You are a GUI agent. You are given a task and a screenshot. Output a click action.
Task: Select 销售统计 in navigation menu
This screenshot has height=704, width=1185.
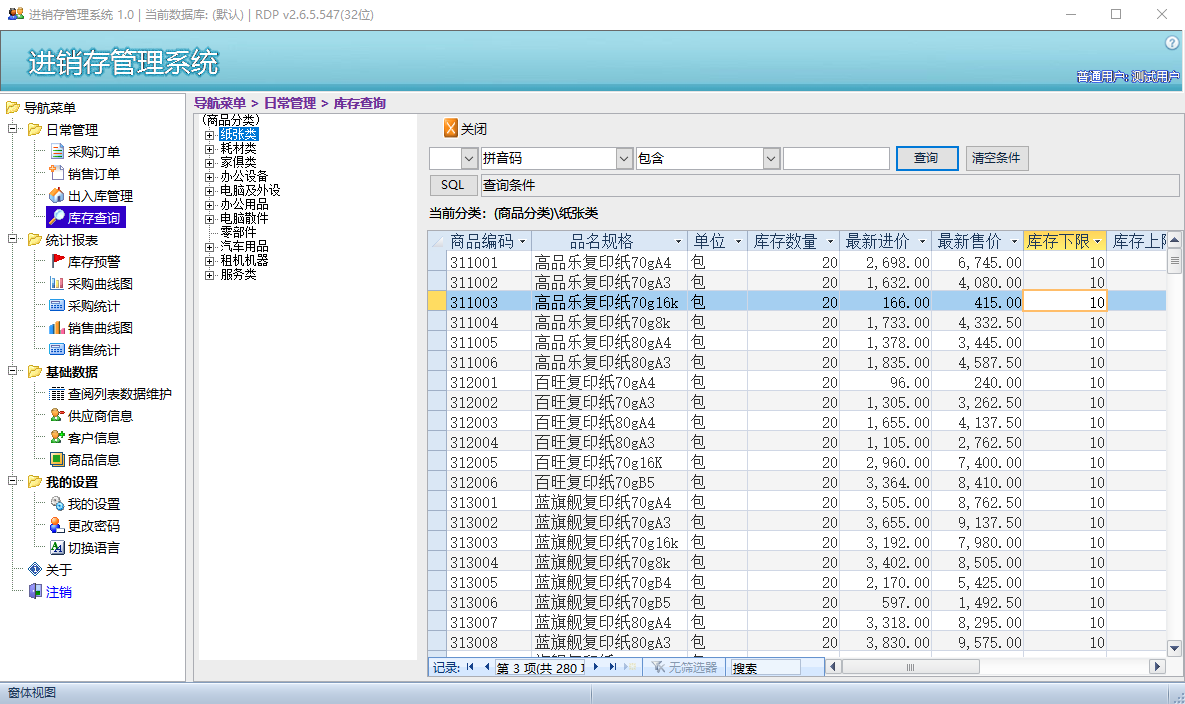pyautogui.click(x=93, y=350)
